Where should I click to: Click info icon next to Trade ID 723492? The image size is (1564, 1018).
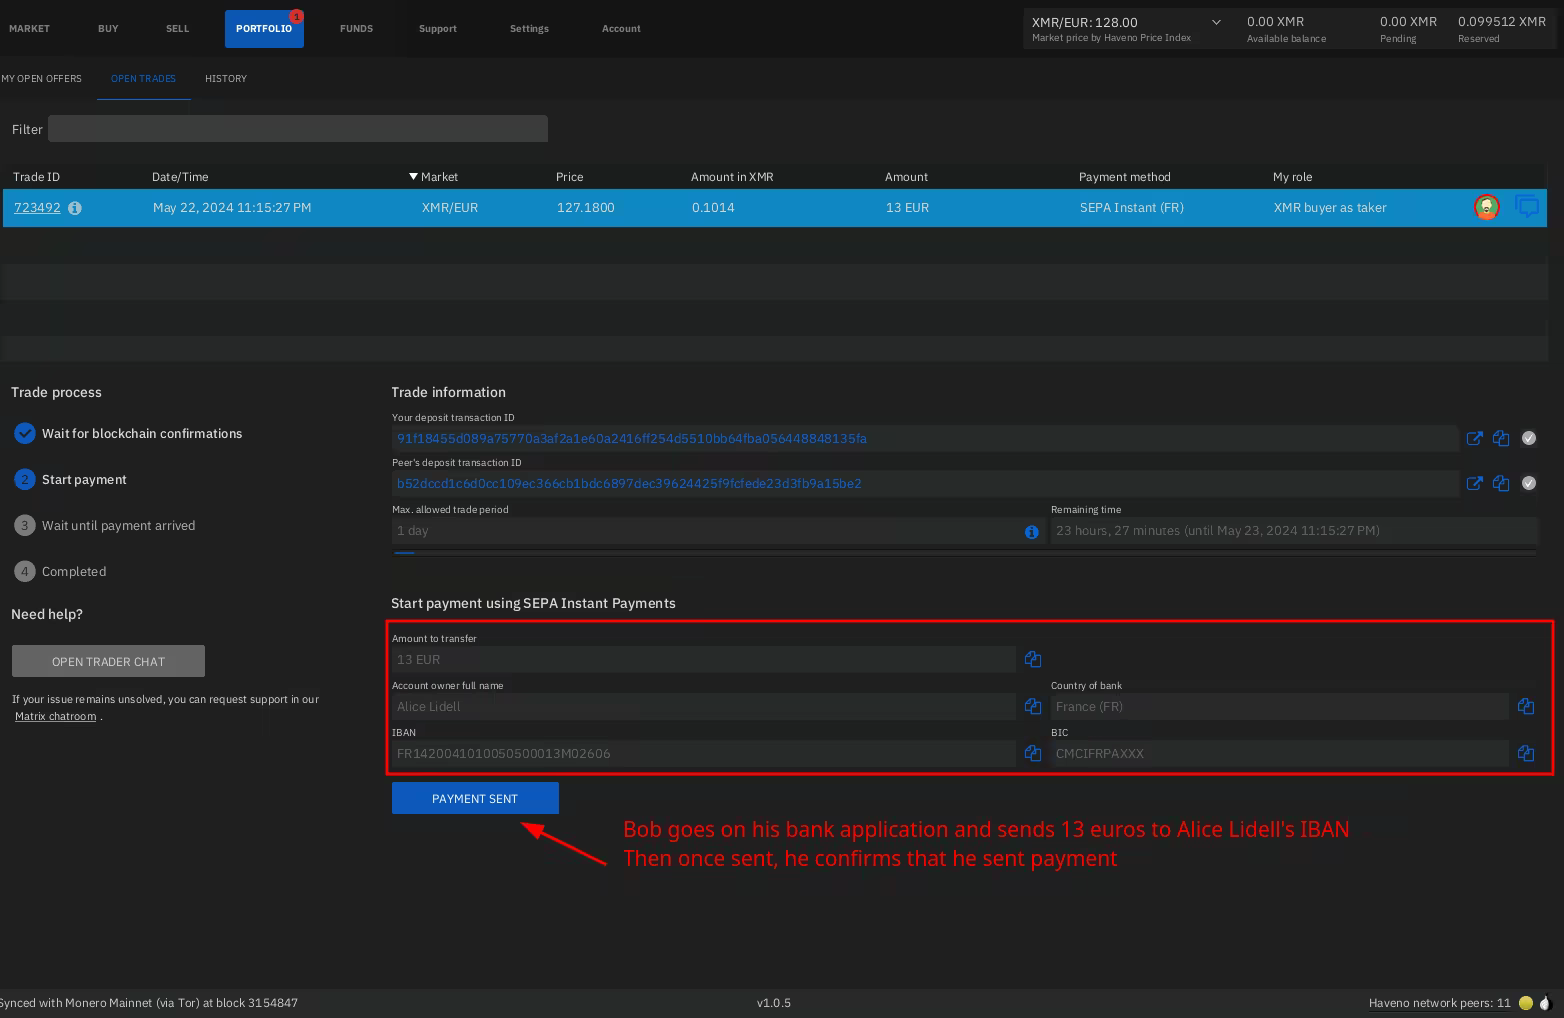pyautogui.click(x=75, y=208)
